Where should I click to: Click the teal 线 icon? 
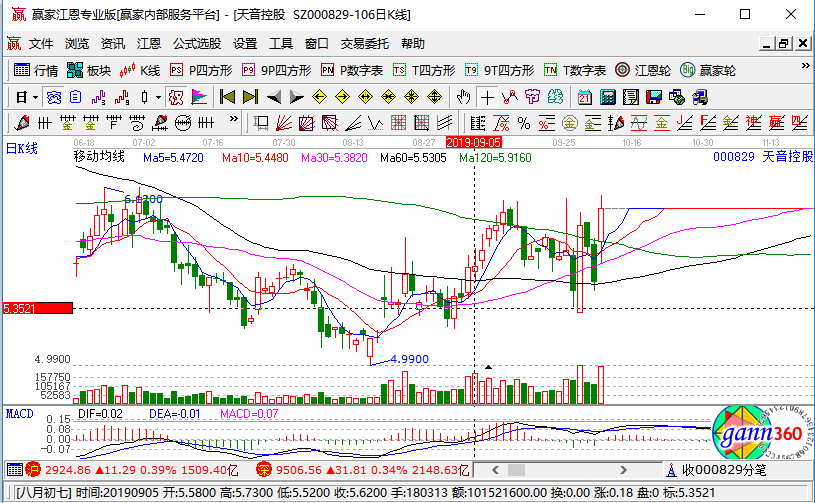[556, 97]
